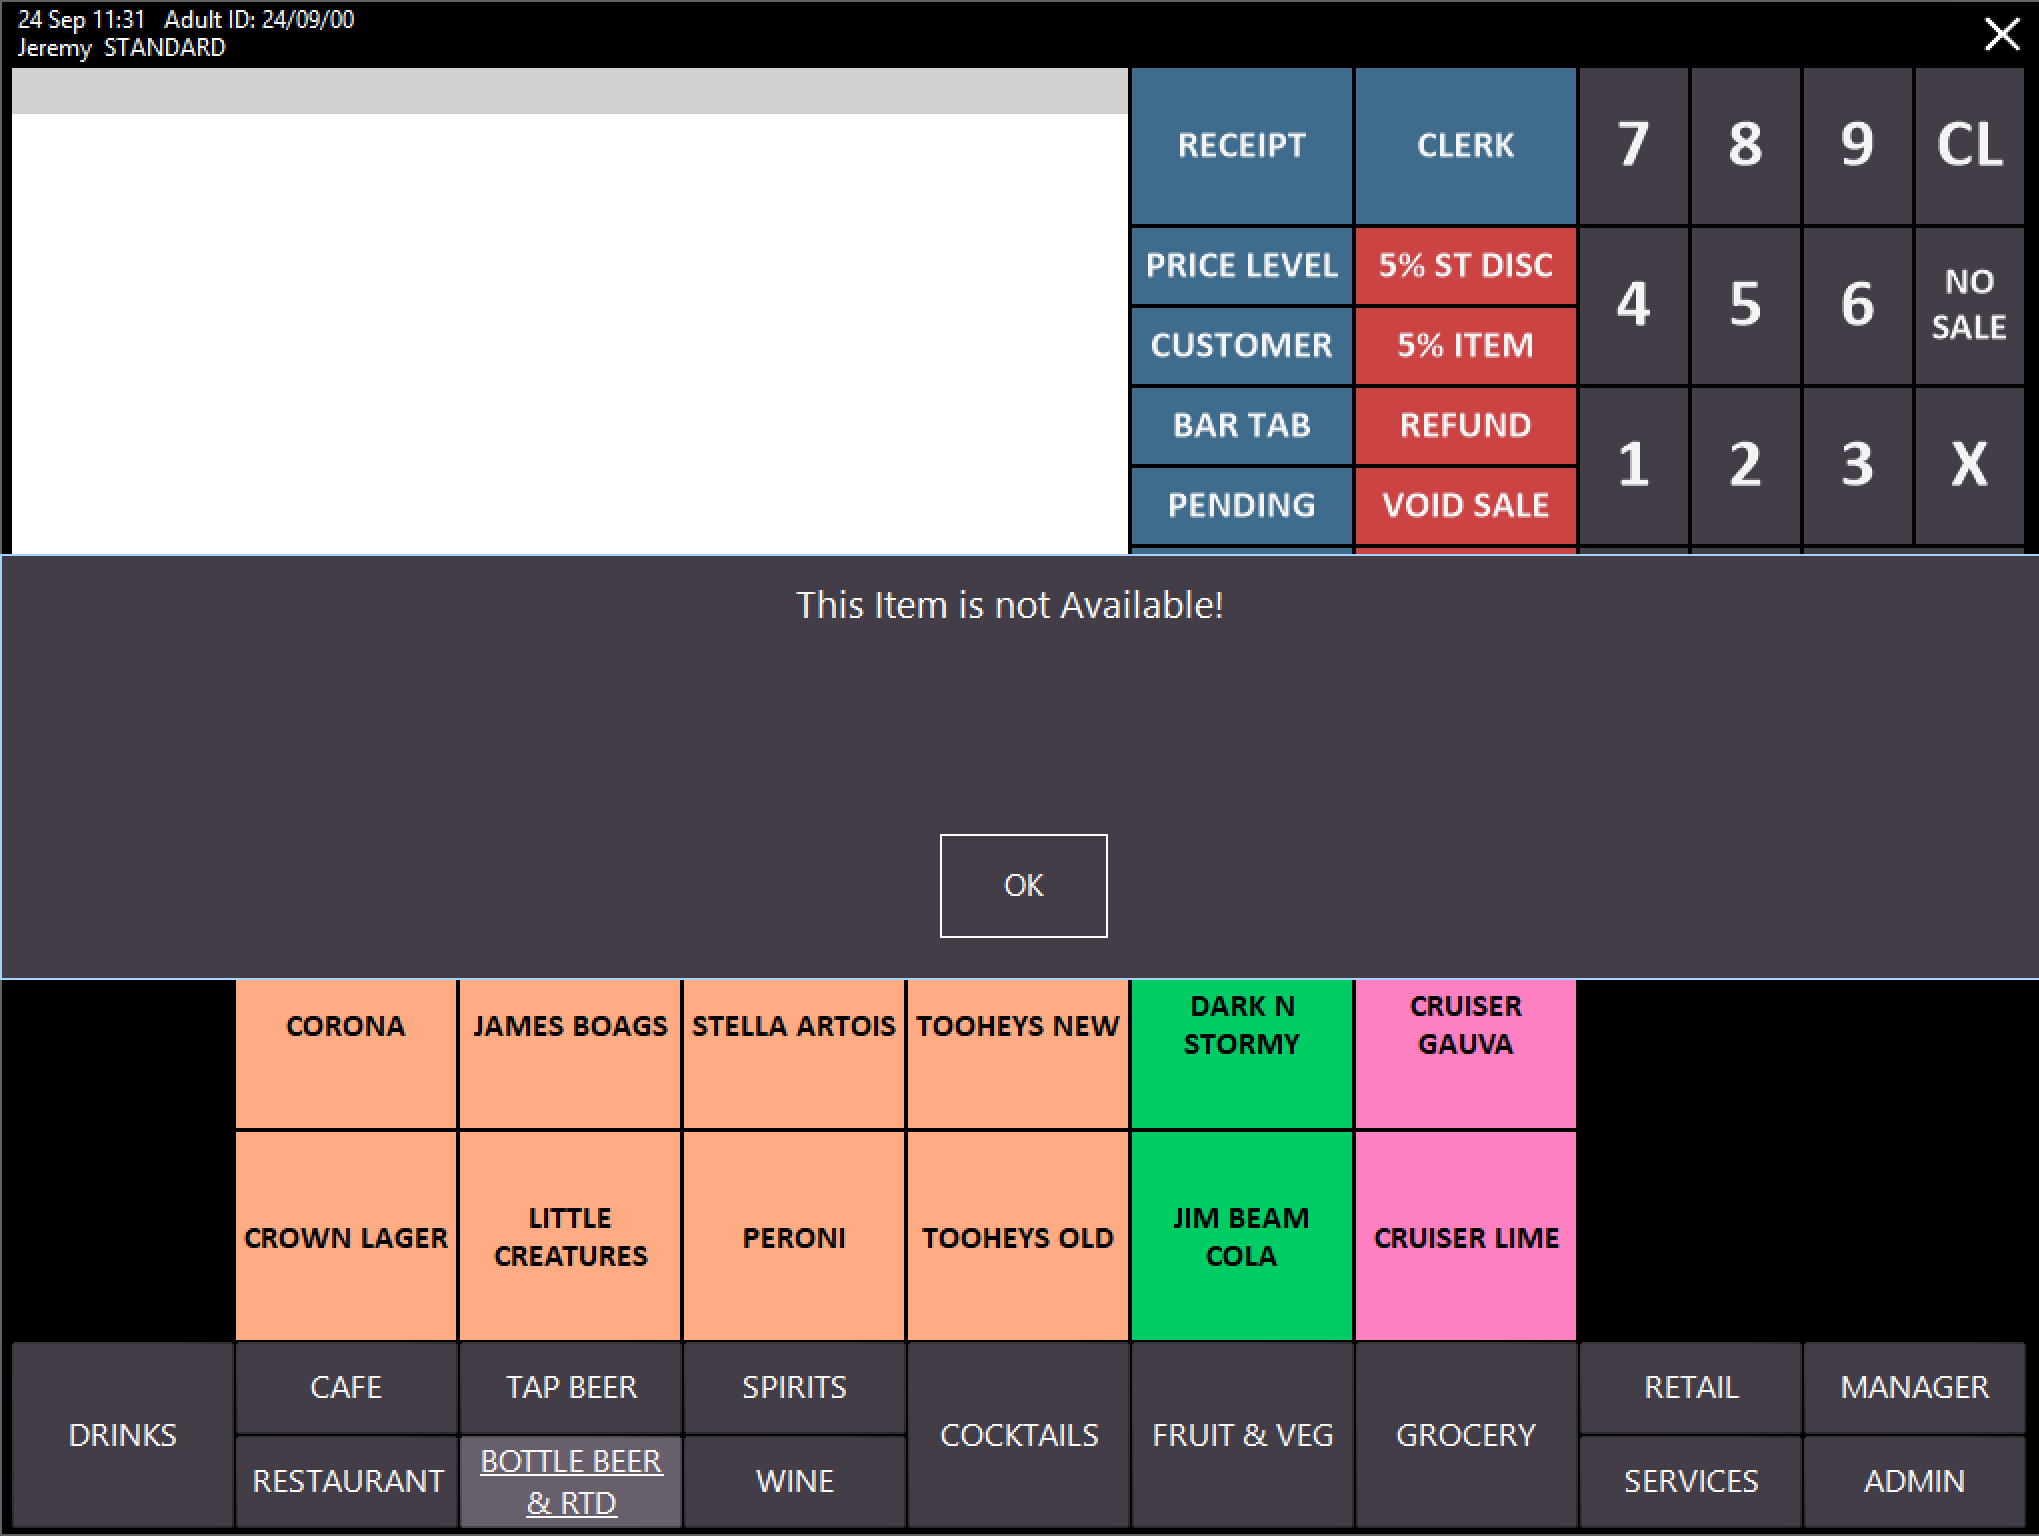The image size is (2039, 1536).
Task: Switch to the WINE category
Action: tap(794, 1481)
